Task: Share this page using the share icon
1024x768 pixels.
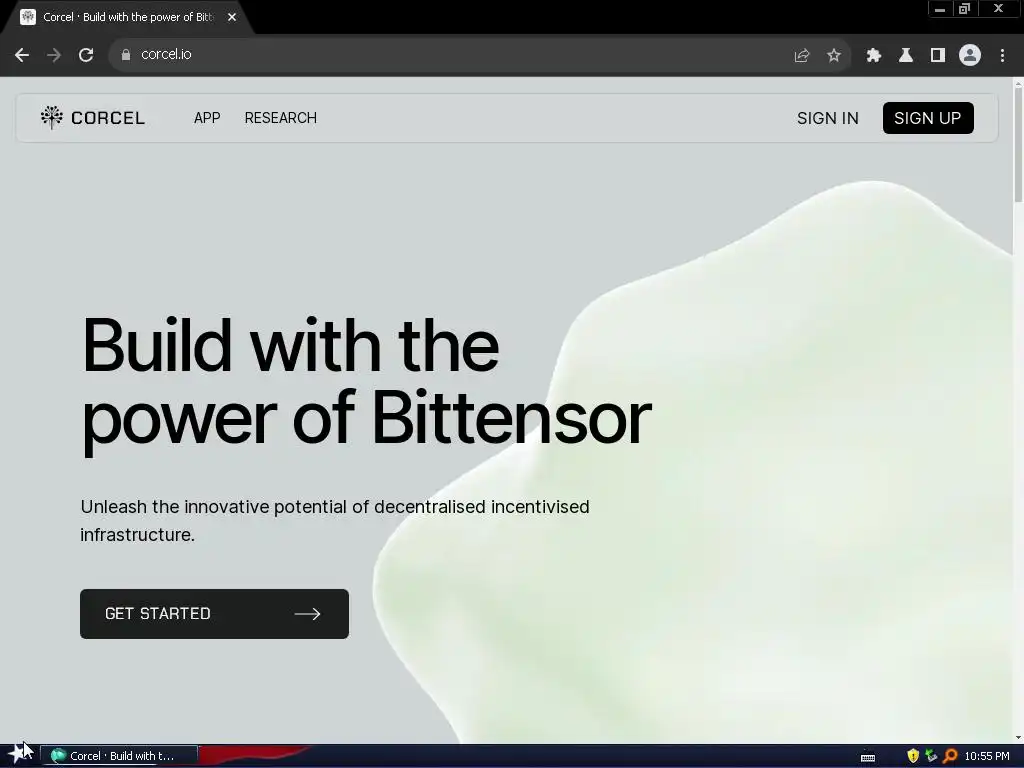Action: (x=802, y=56)
